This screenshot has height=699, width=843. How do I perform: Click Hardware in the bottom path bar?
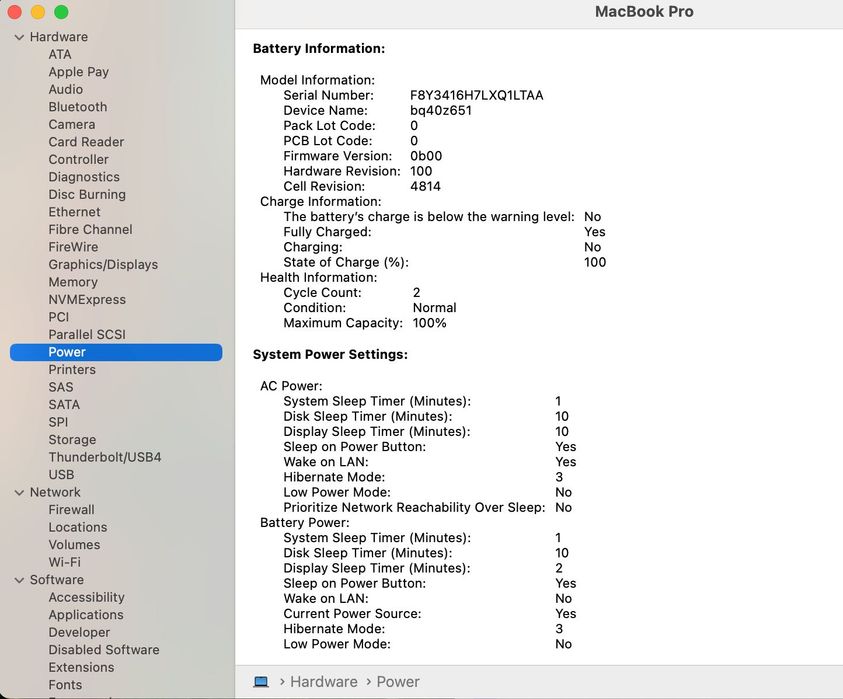coord(324,682)
